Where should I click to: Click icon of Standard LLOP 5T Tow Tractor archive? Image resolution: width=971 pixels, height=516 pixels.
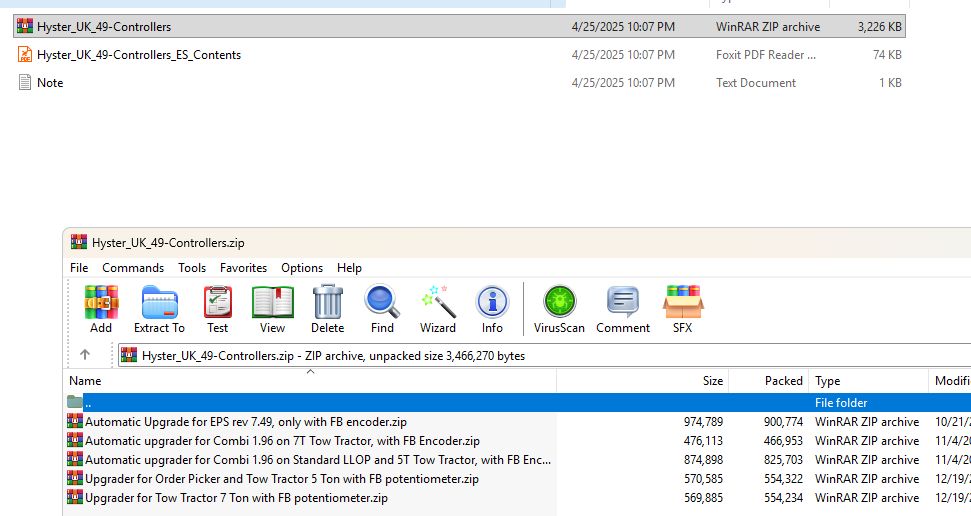pyautogui.click(x=75, y=460)
